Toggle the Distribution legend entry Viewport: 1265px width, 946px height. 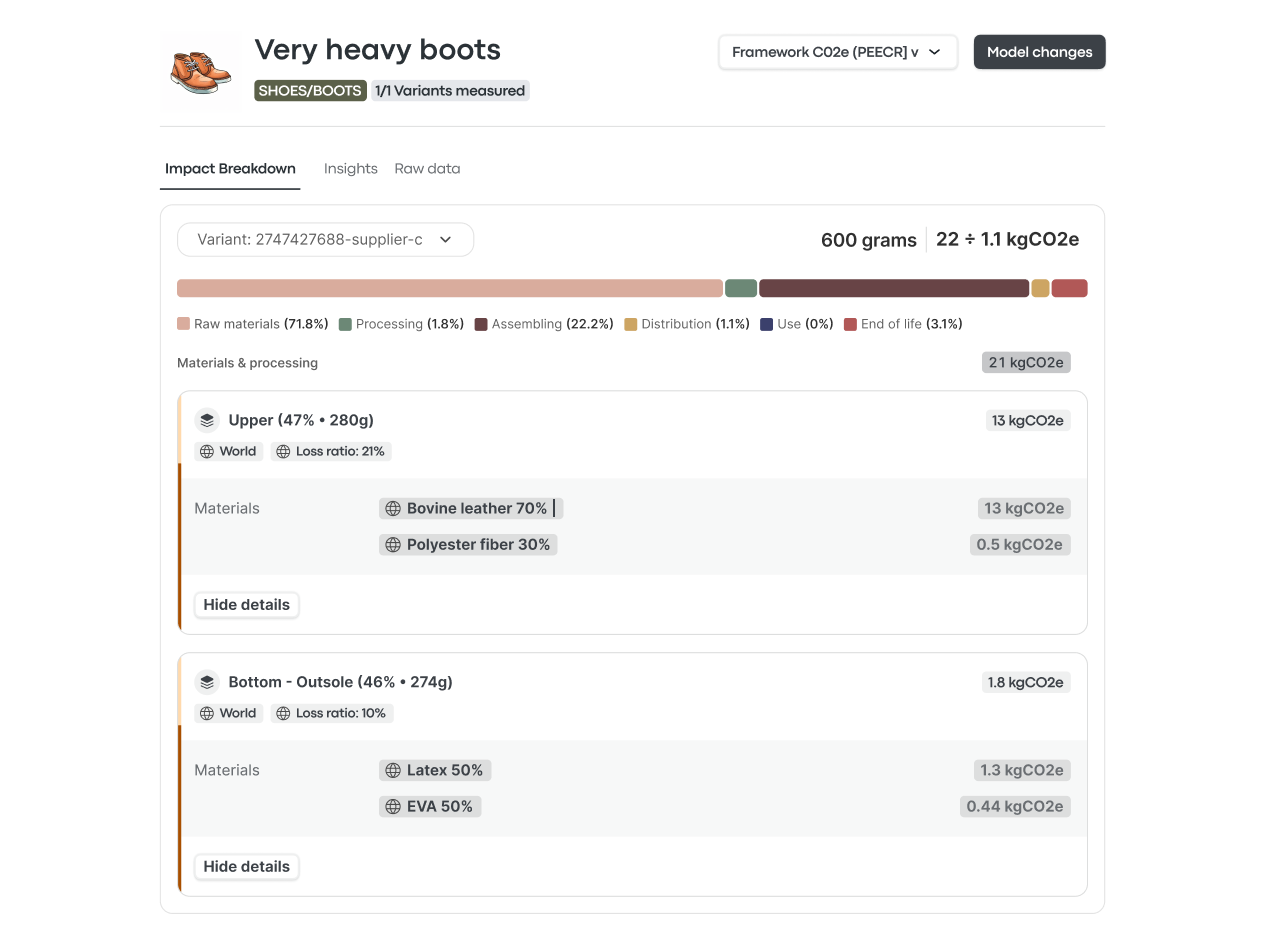pos(685,324)
